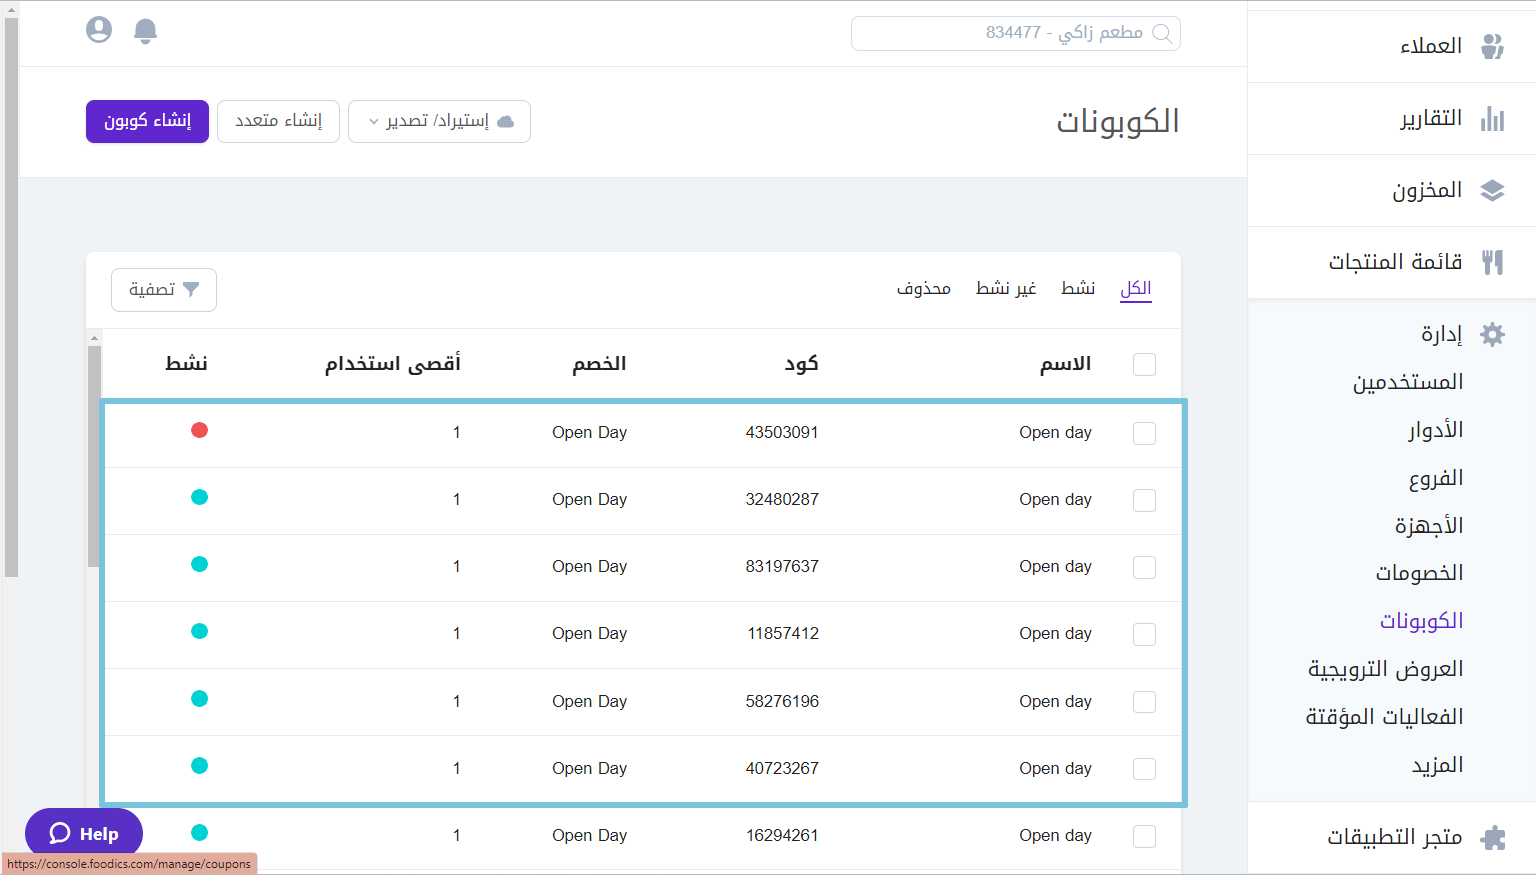
Task: Open the user profile icon
Action: click(99, 30)
